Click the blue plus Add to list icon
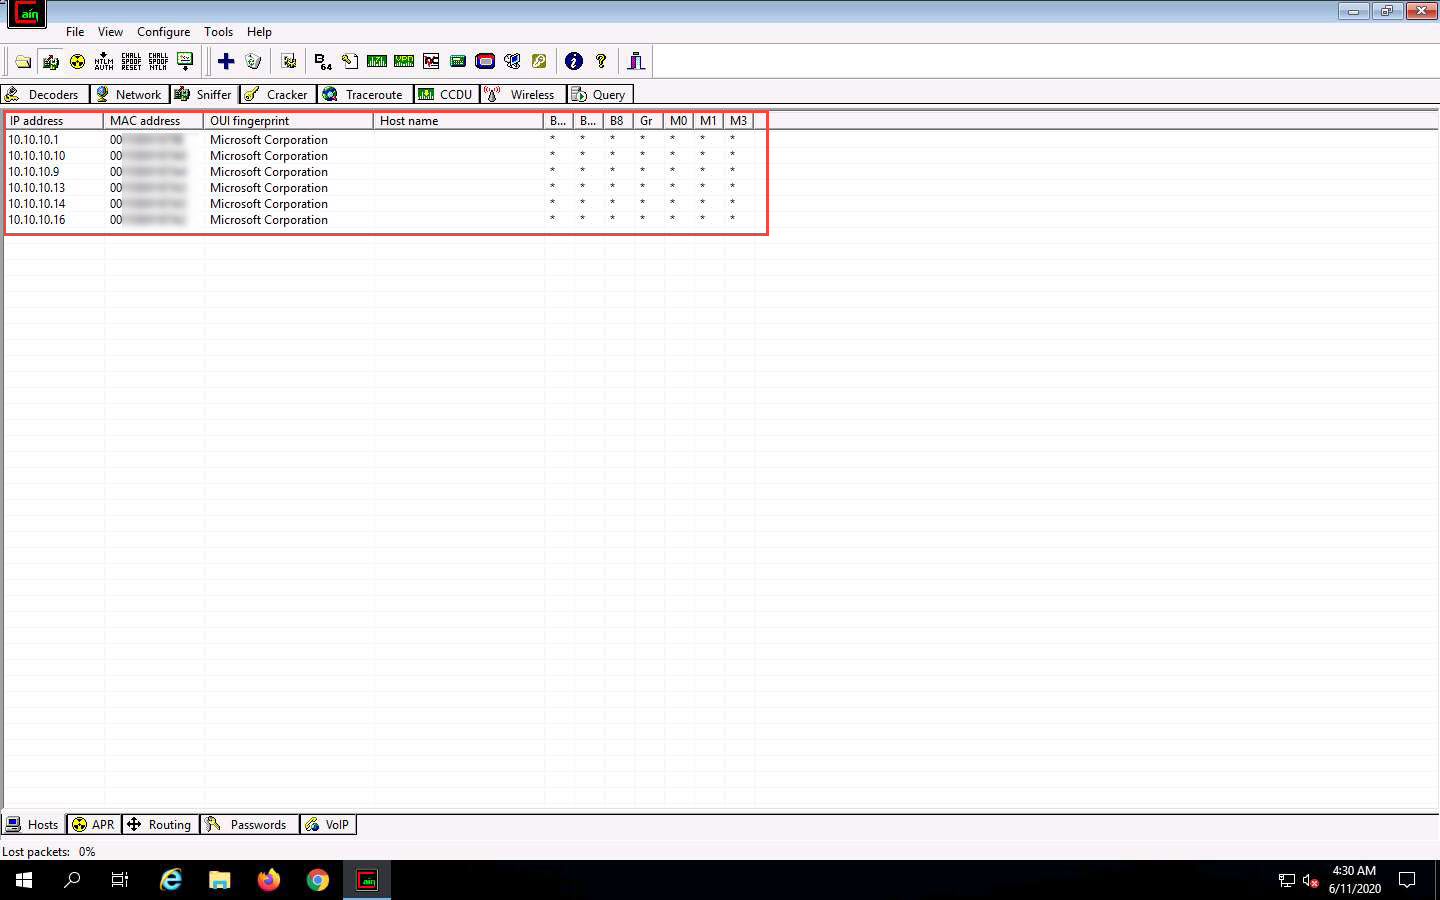The width and height of the screenshot is (1440, 900). 226,61
